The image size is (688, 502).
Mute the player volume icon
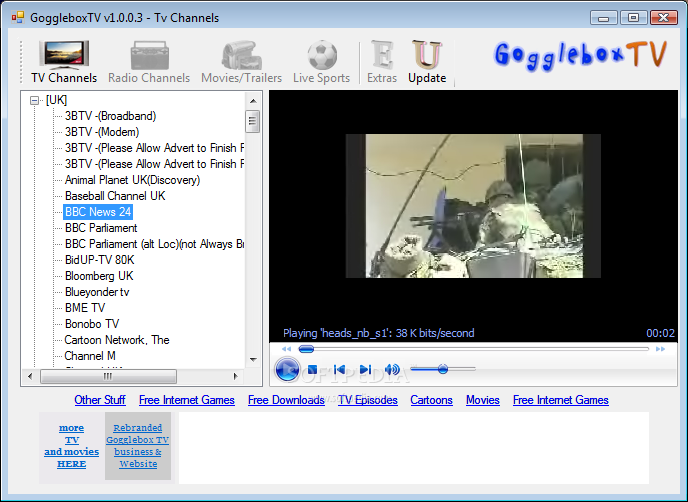click(392, 369)
